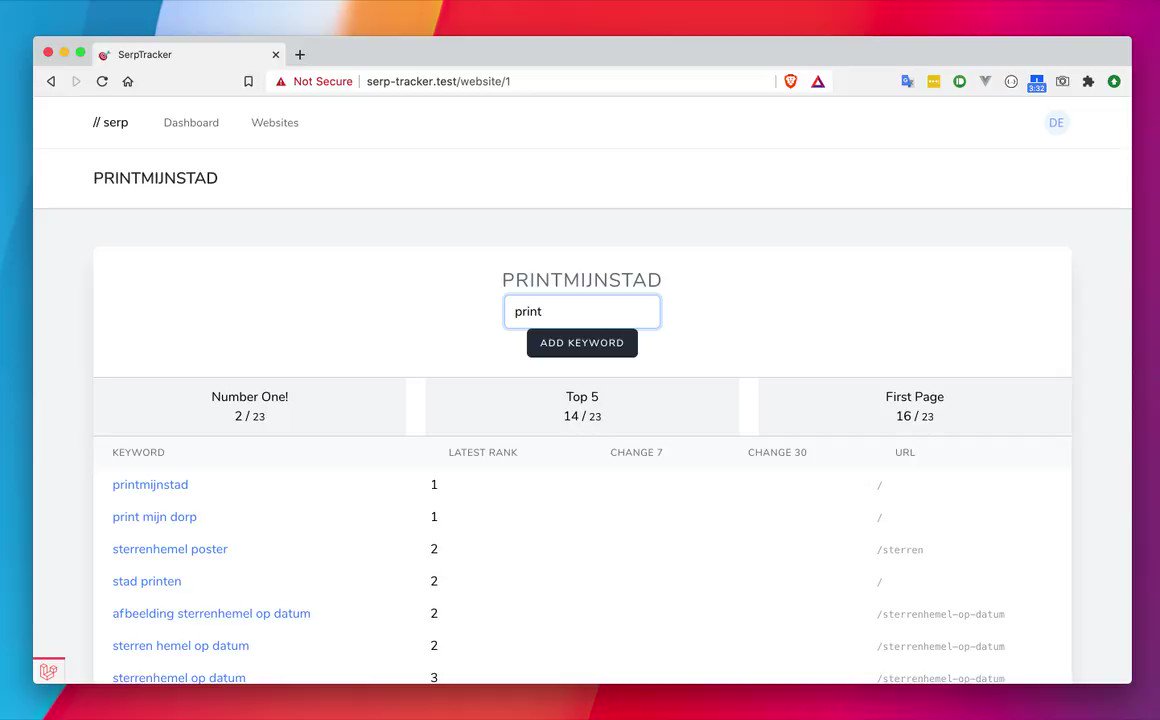Click the PRINTMIJNSTAD heading above keyword input
This screenshot has width=1160, height=720.
coord(582,280)
